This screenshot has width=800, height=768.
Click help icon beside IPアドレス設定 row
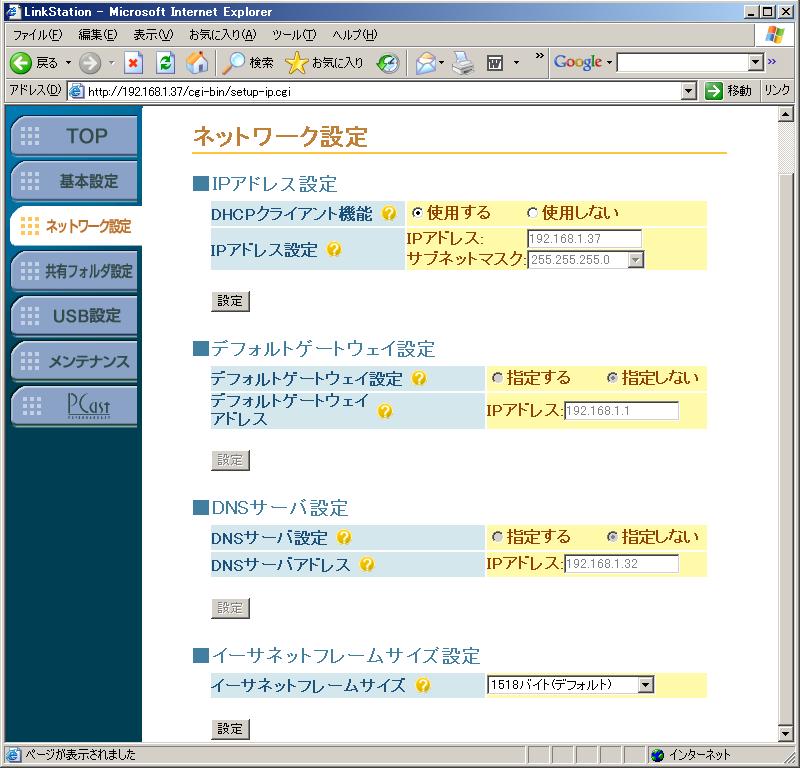tap(334, 249)
